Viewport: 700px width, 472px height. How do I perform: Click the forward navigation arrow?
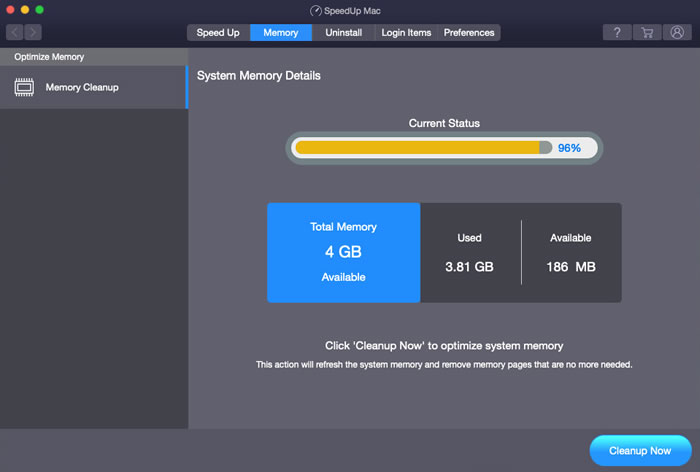(x=32, y=33)
